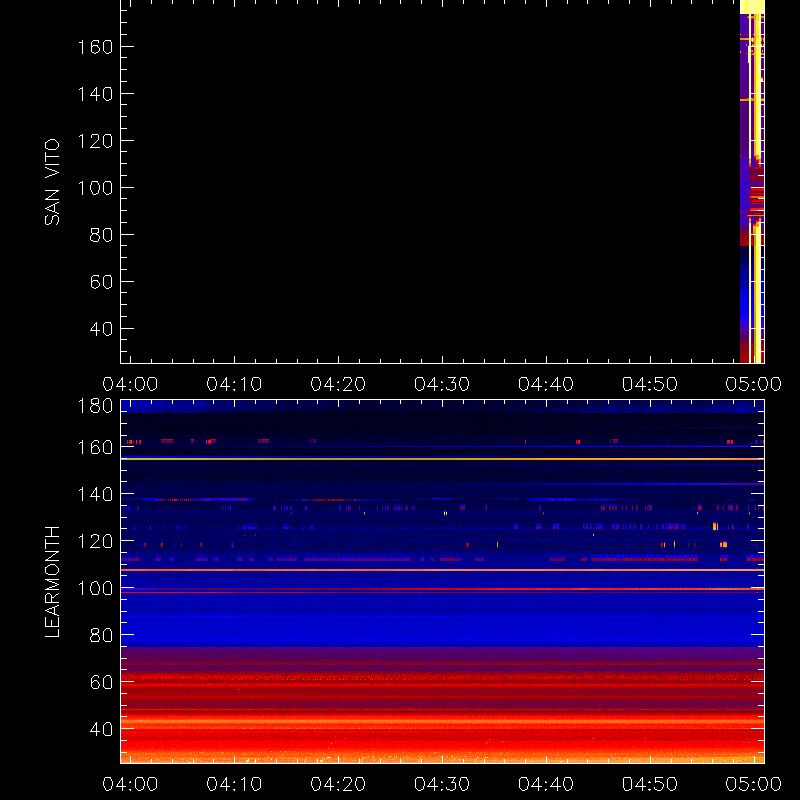The height and width of the screenshot is (800, 800).
Task: Choose the 04:50 time label under LEARMONTH plot
Action: coord(650,784)
